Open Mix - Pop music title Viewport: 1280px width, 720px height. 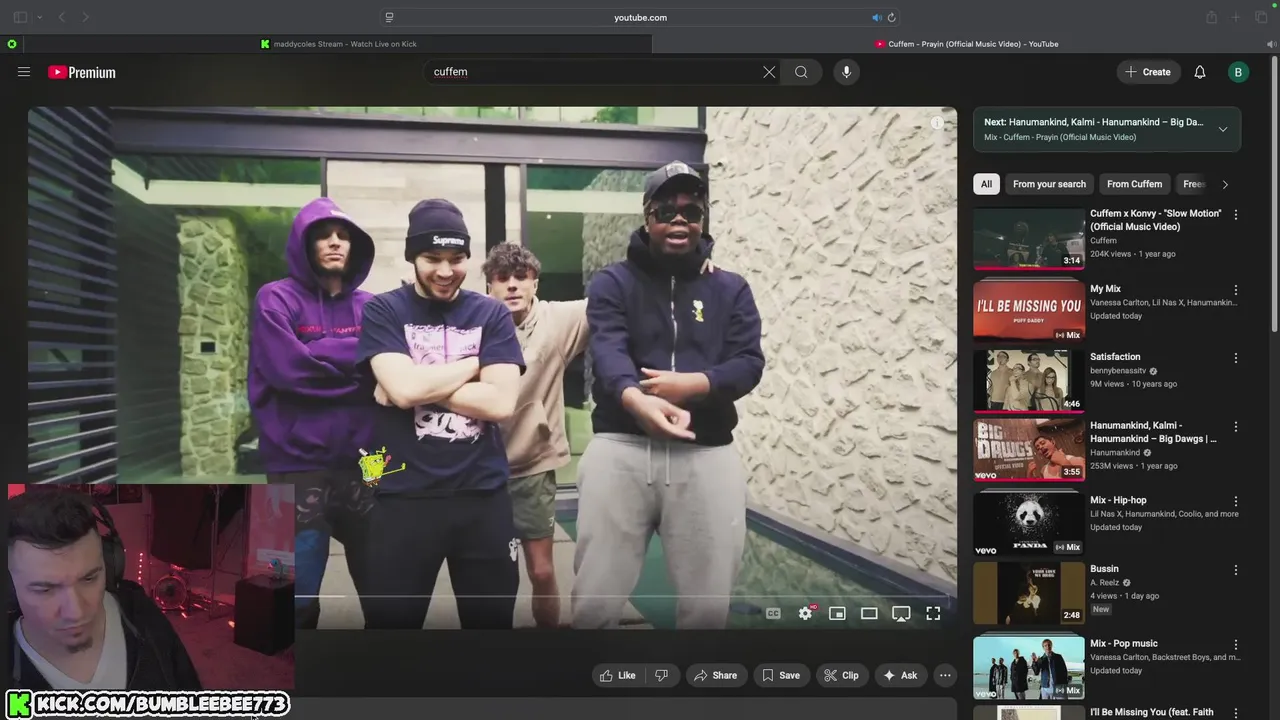(x=1124, y=644)
